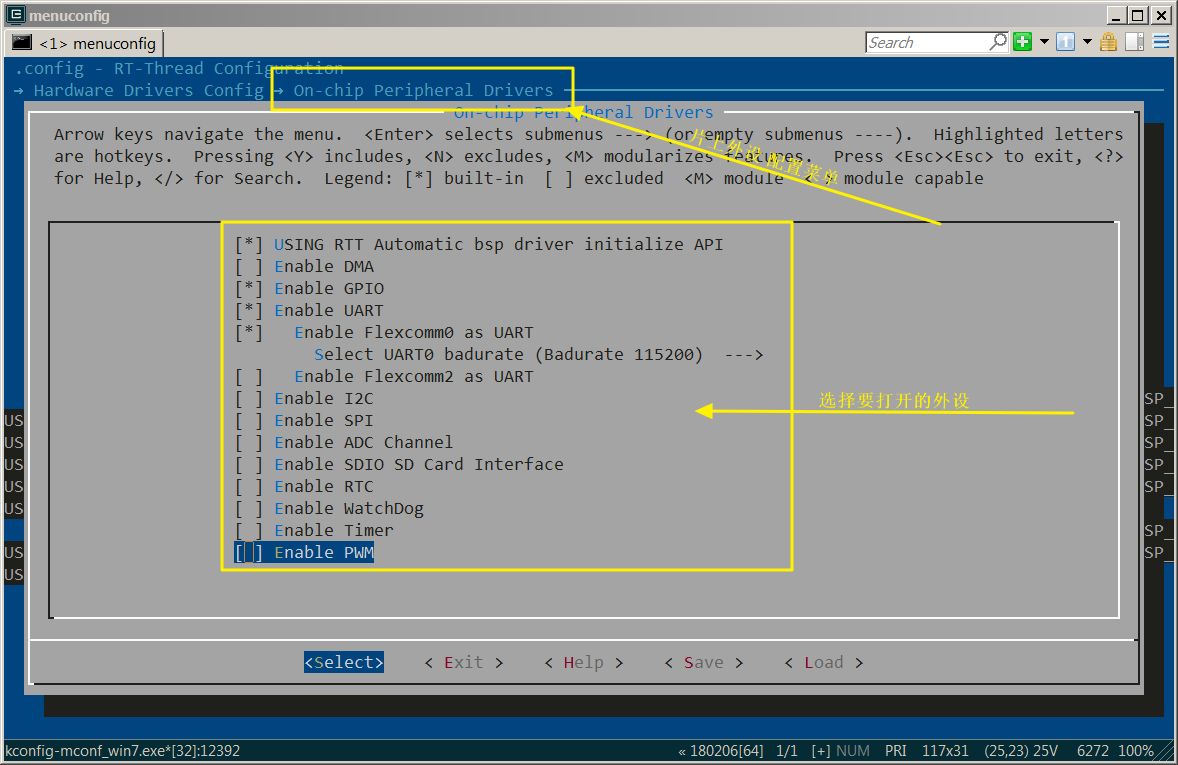Viewport: 1178px width, 765px height.
Task: Toggle the Enable PWM checkbox
Action: coord(248,553)
